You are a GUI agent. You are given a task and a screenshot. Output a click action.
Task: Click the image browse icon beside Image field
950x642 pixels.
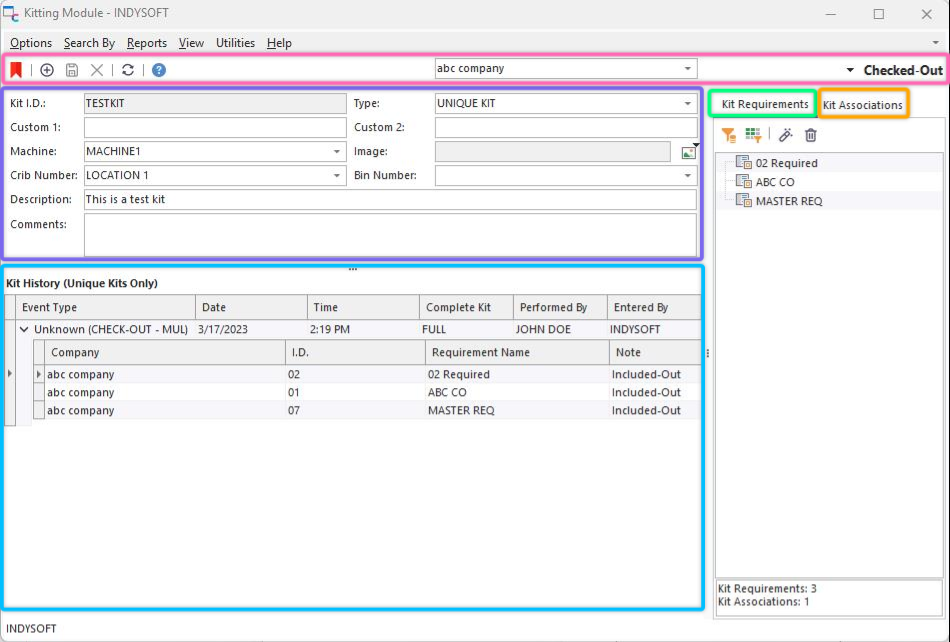coord(688,152)
